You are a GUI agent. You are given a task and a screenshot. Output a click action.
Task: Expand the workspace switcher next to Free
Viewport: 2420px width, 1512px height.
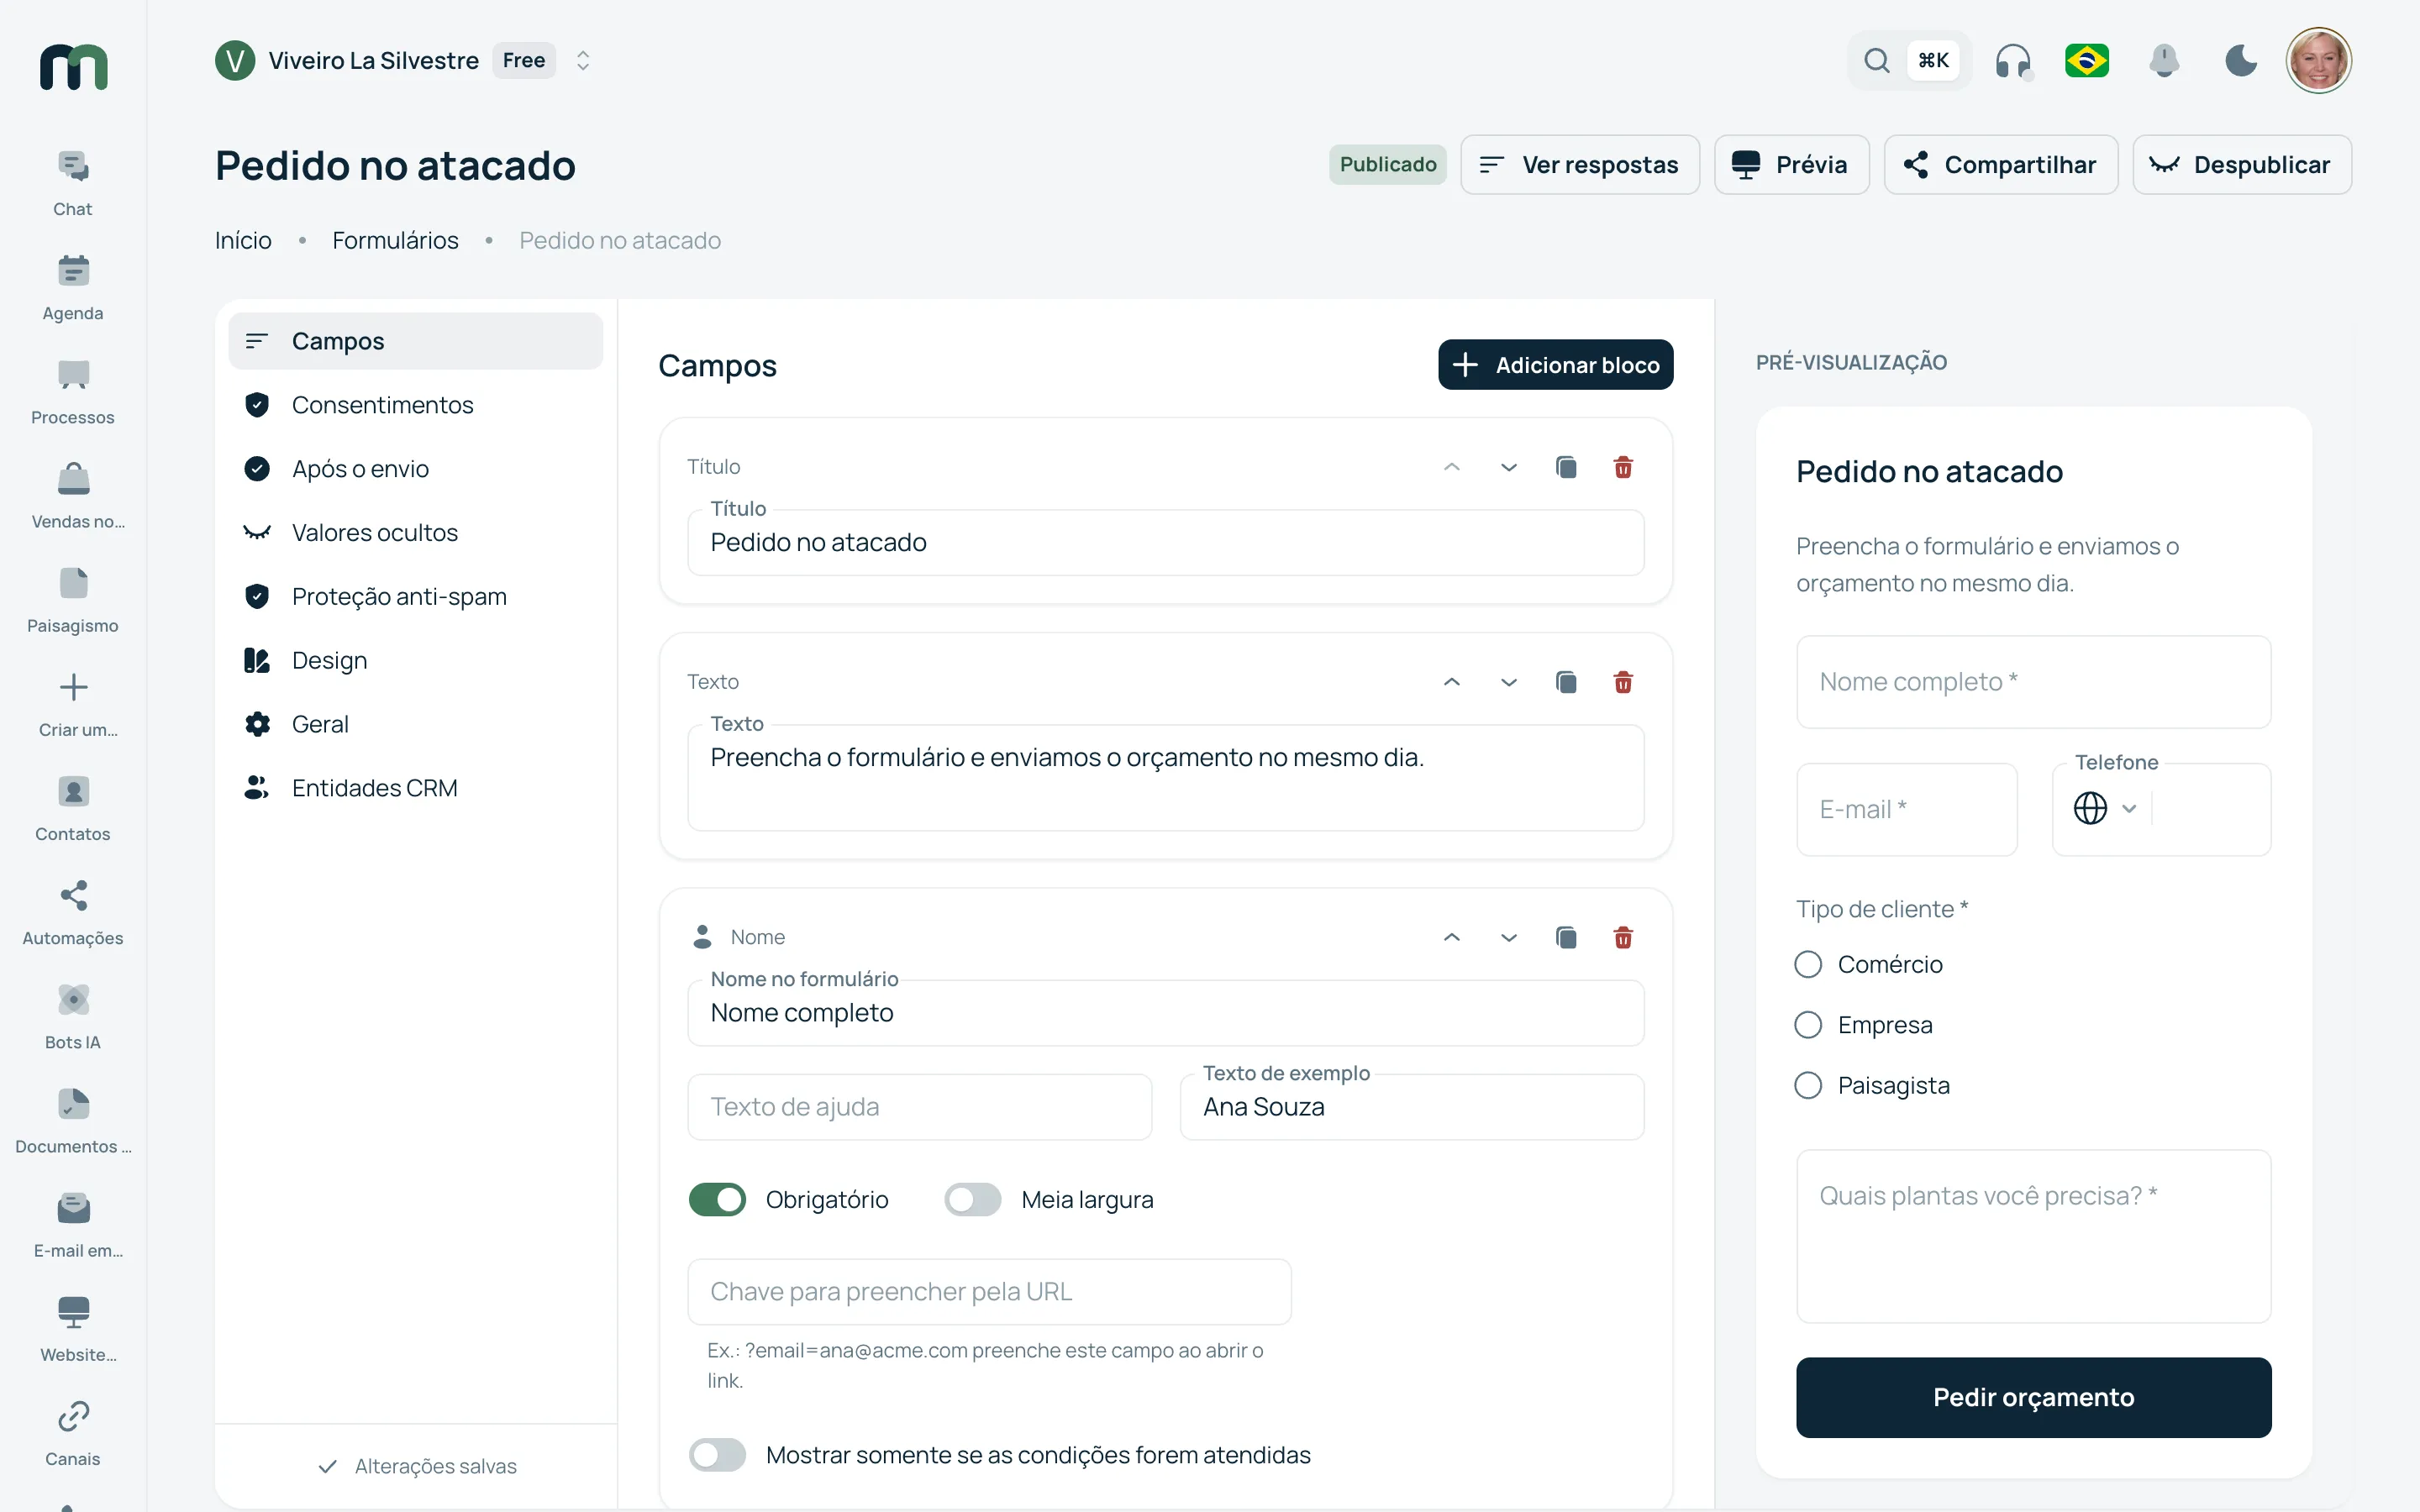(583, 61)
